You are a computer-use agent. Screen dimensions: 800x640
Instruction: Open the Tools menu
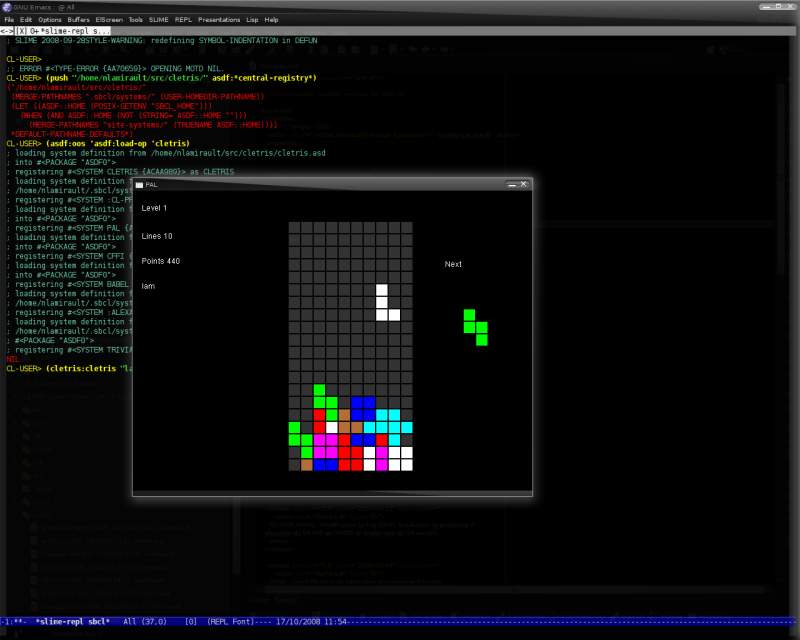click(136, 20)
